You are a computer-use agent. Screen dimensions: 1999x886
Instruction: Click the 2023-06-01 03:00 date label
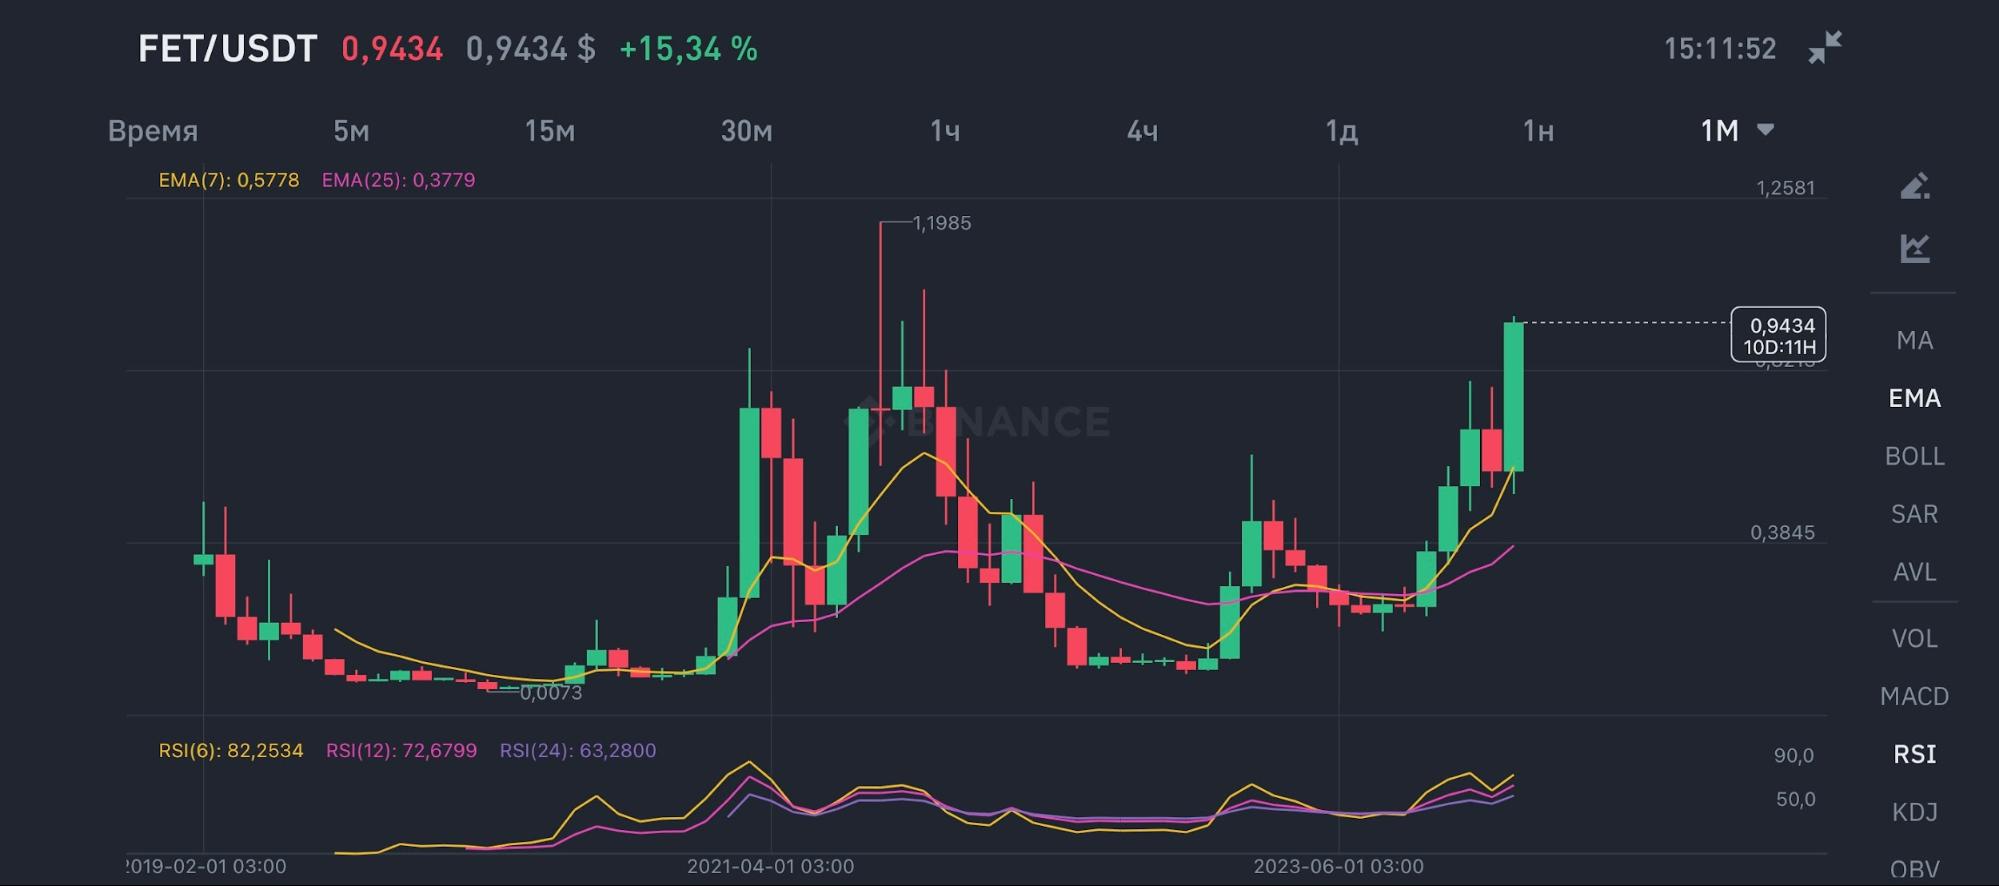[x=1339, y=866]
